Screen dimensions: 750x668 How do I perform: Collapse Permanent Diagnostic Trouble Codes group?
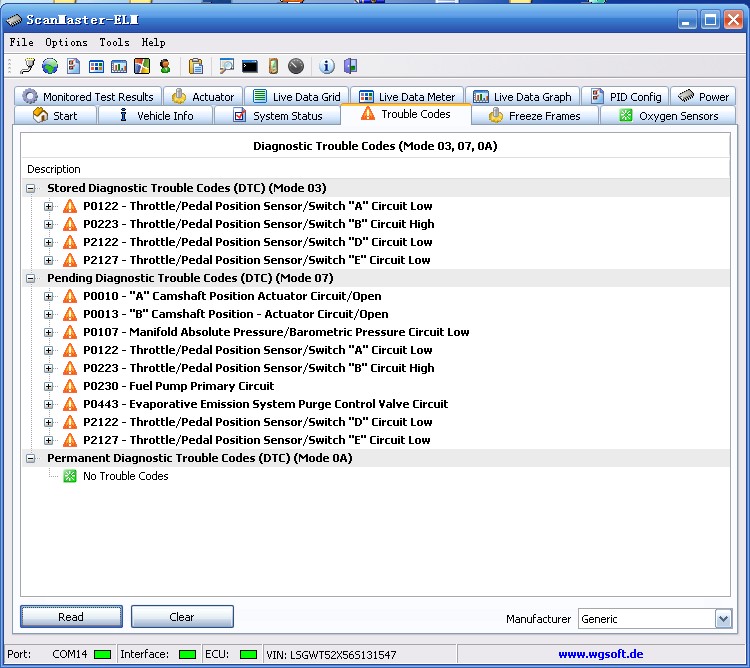[31, 459]
